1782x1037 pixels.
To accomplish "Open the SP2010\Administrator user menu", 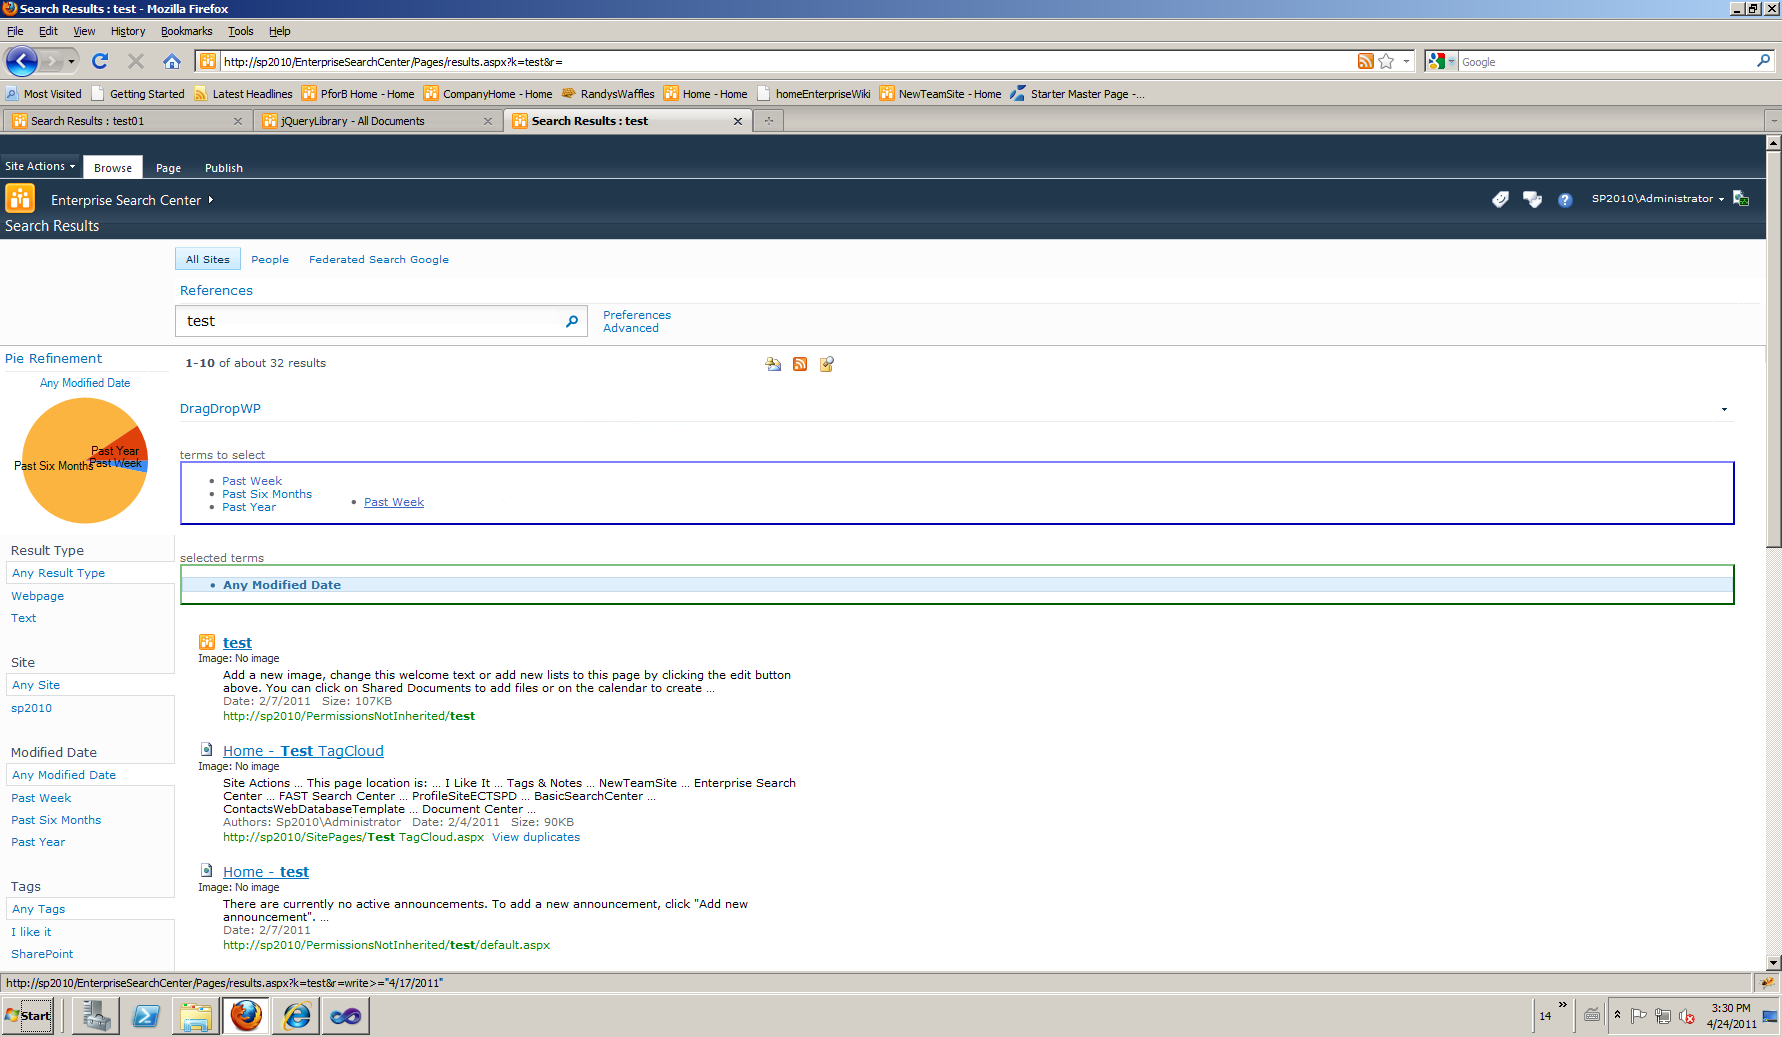I will pyautogui.click(x=1657, y=198).
